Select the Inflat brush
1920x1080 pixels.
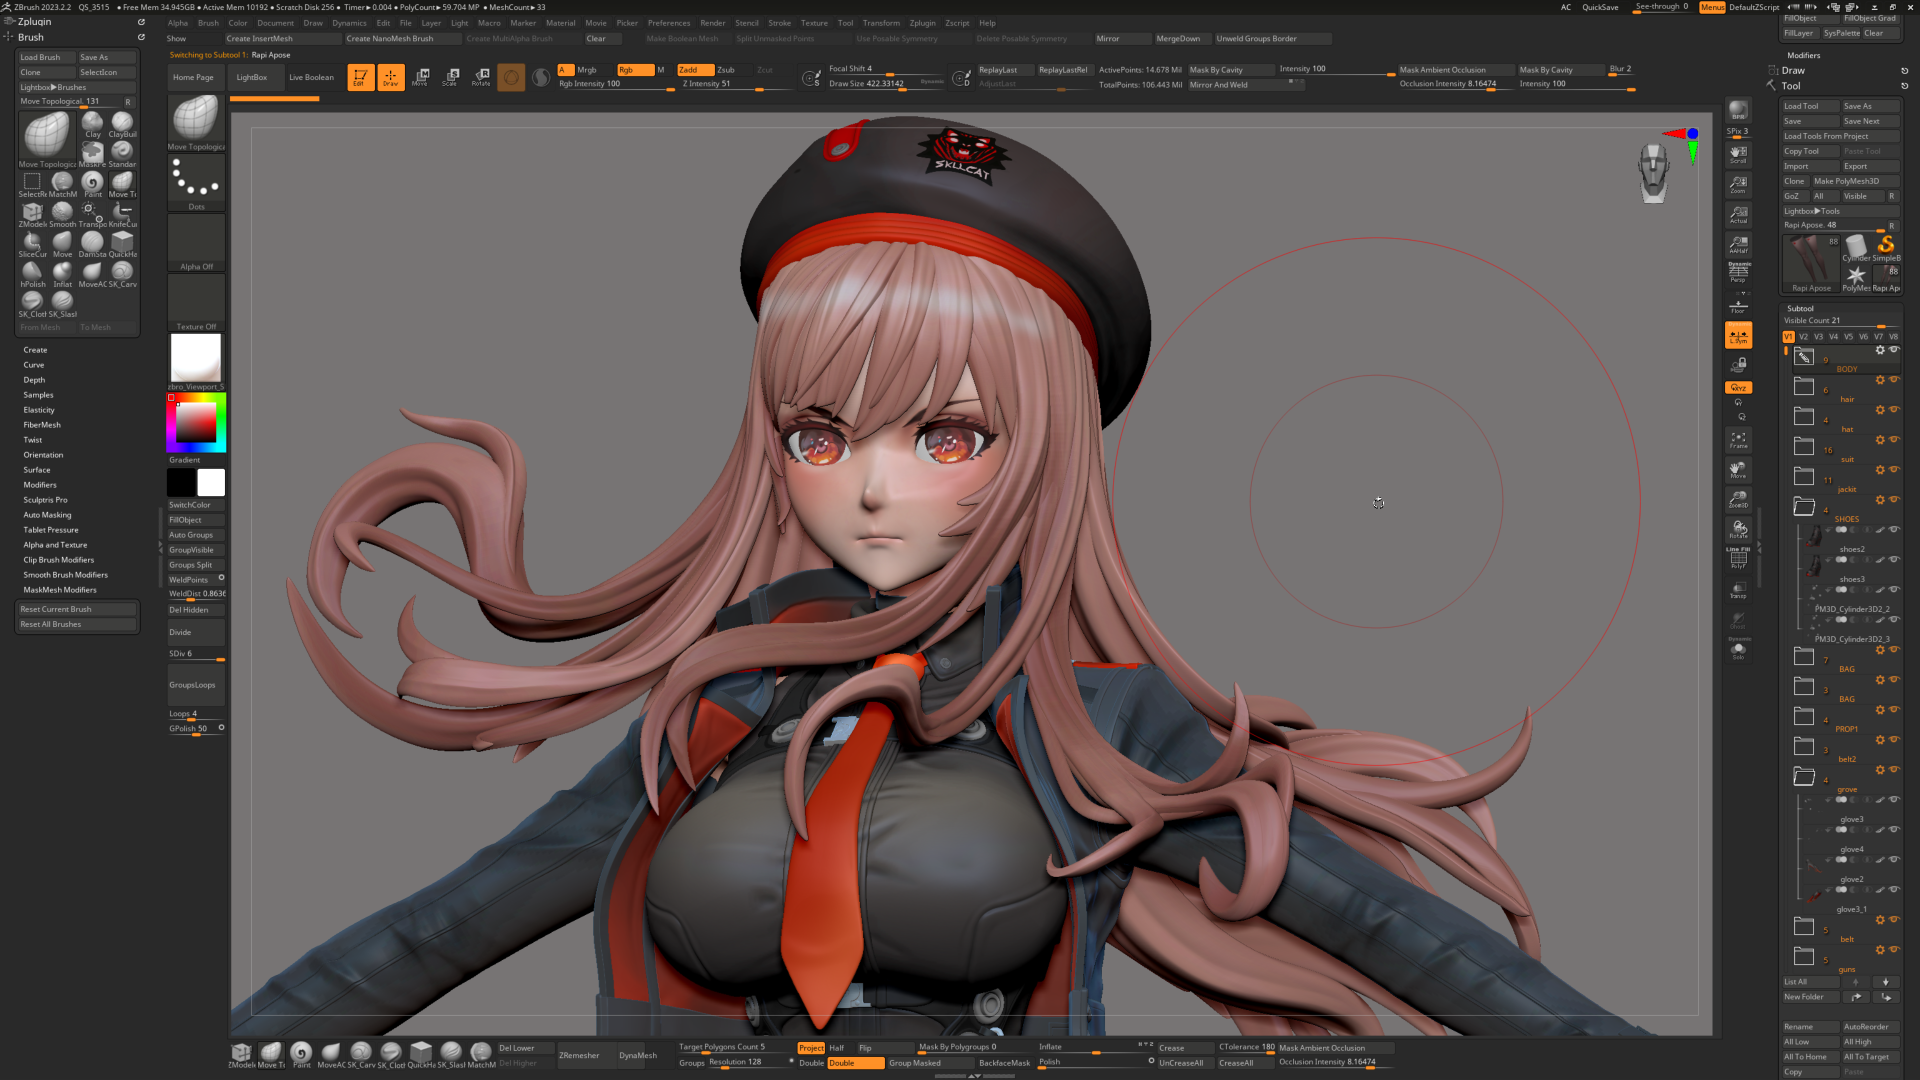click(62, 274)
